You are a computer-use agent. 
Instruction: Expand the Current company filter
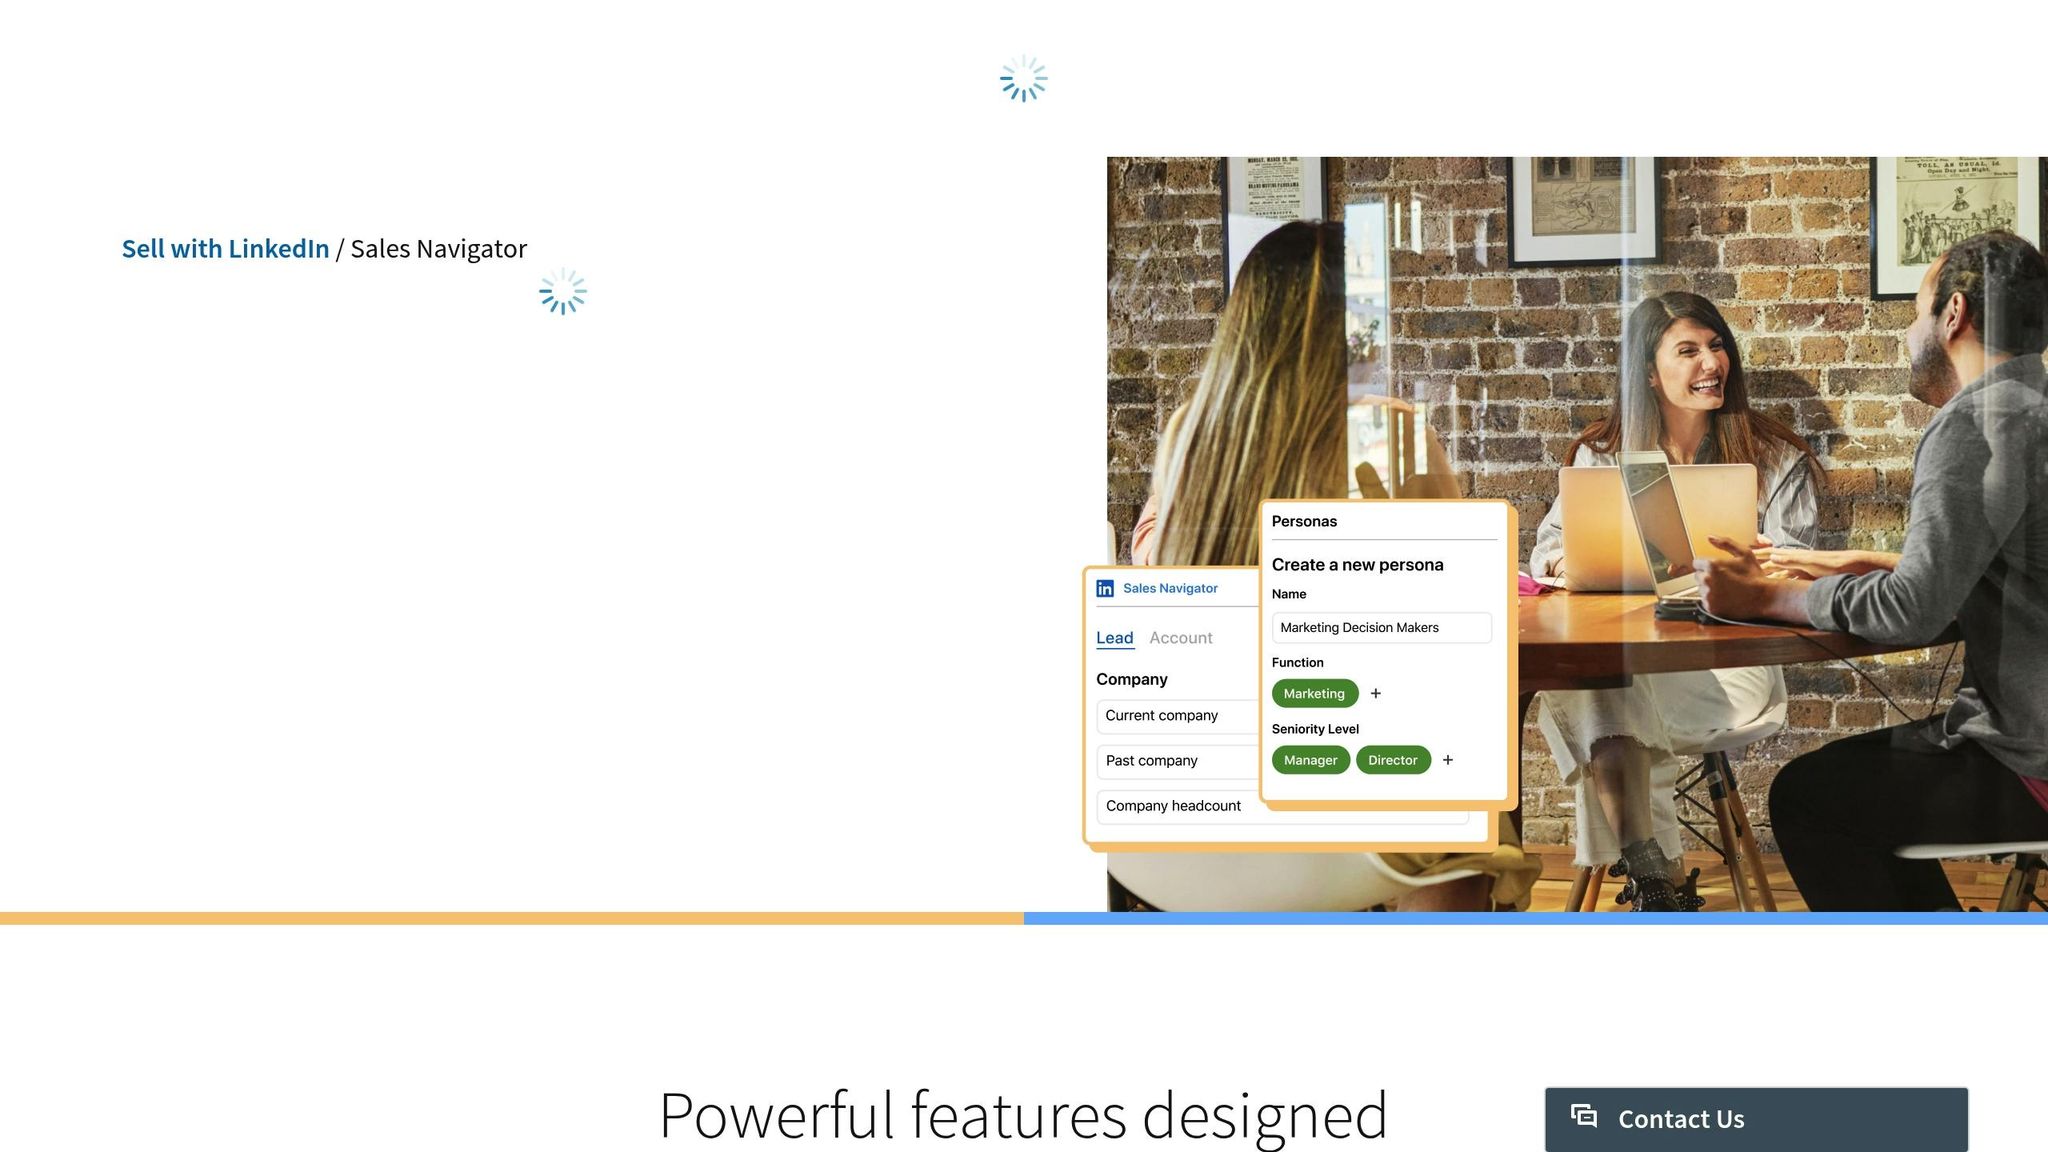click(1175, 716)
